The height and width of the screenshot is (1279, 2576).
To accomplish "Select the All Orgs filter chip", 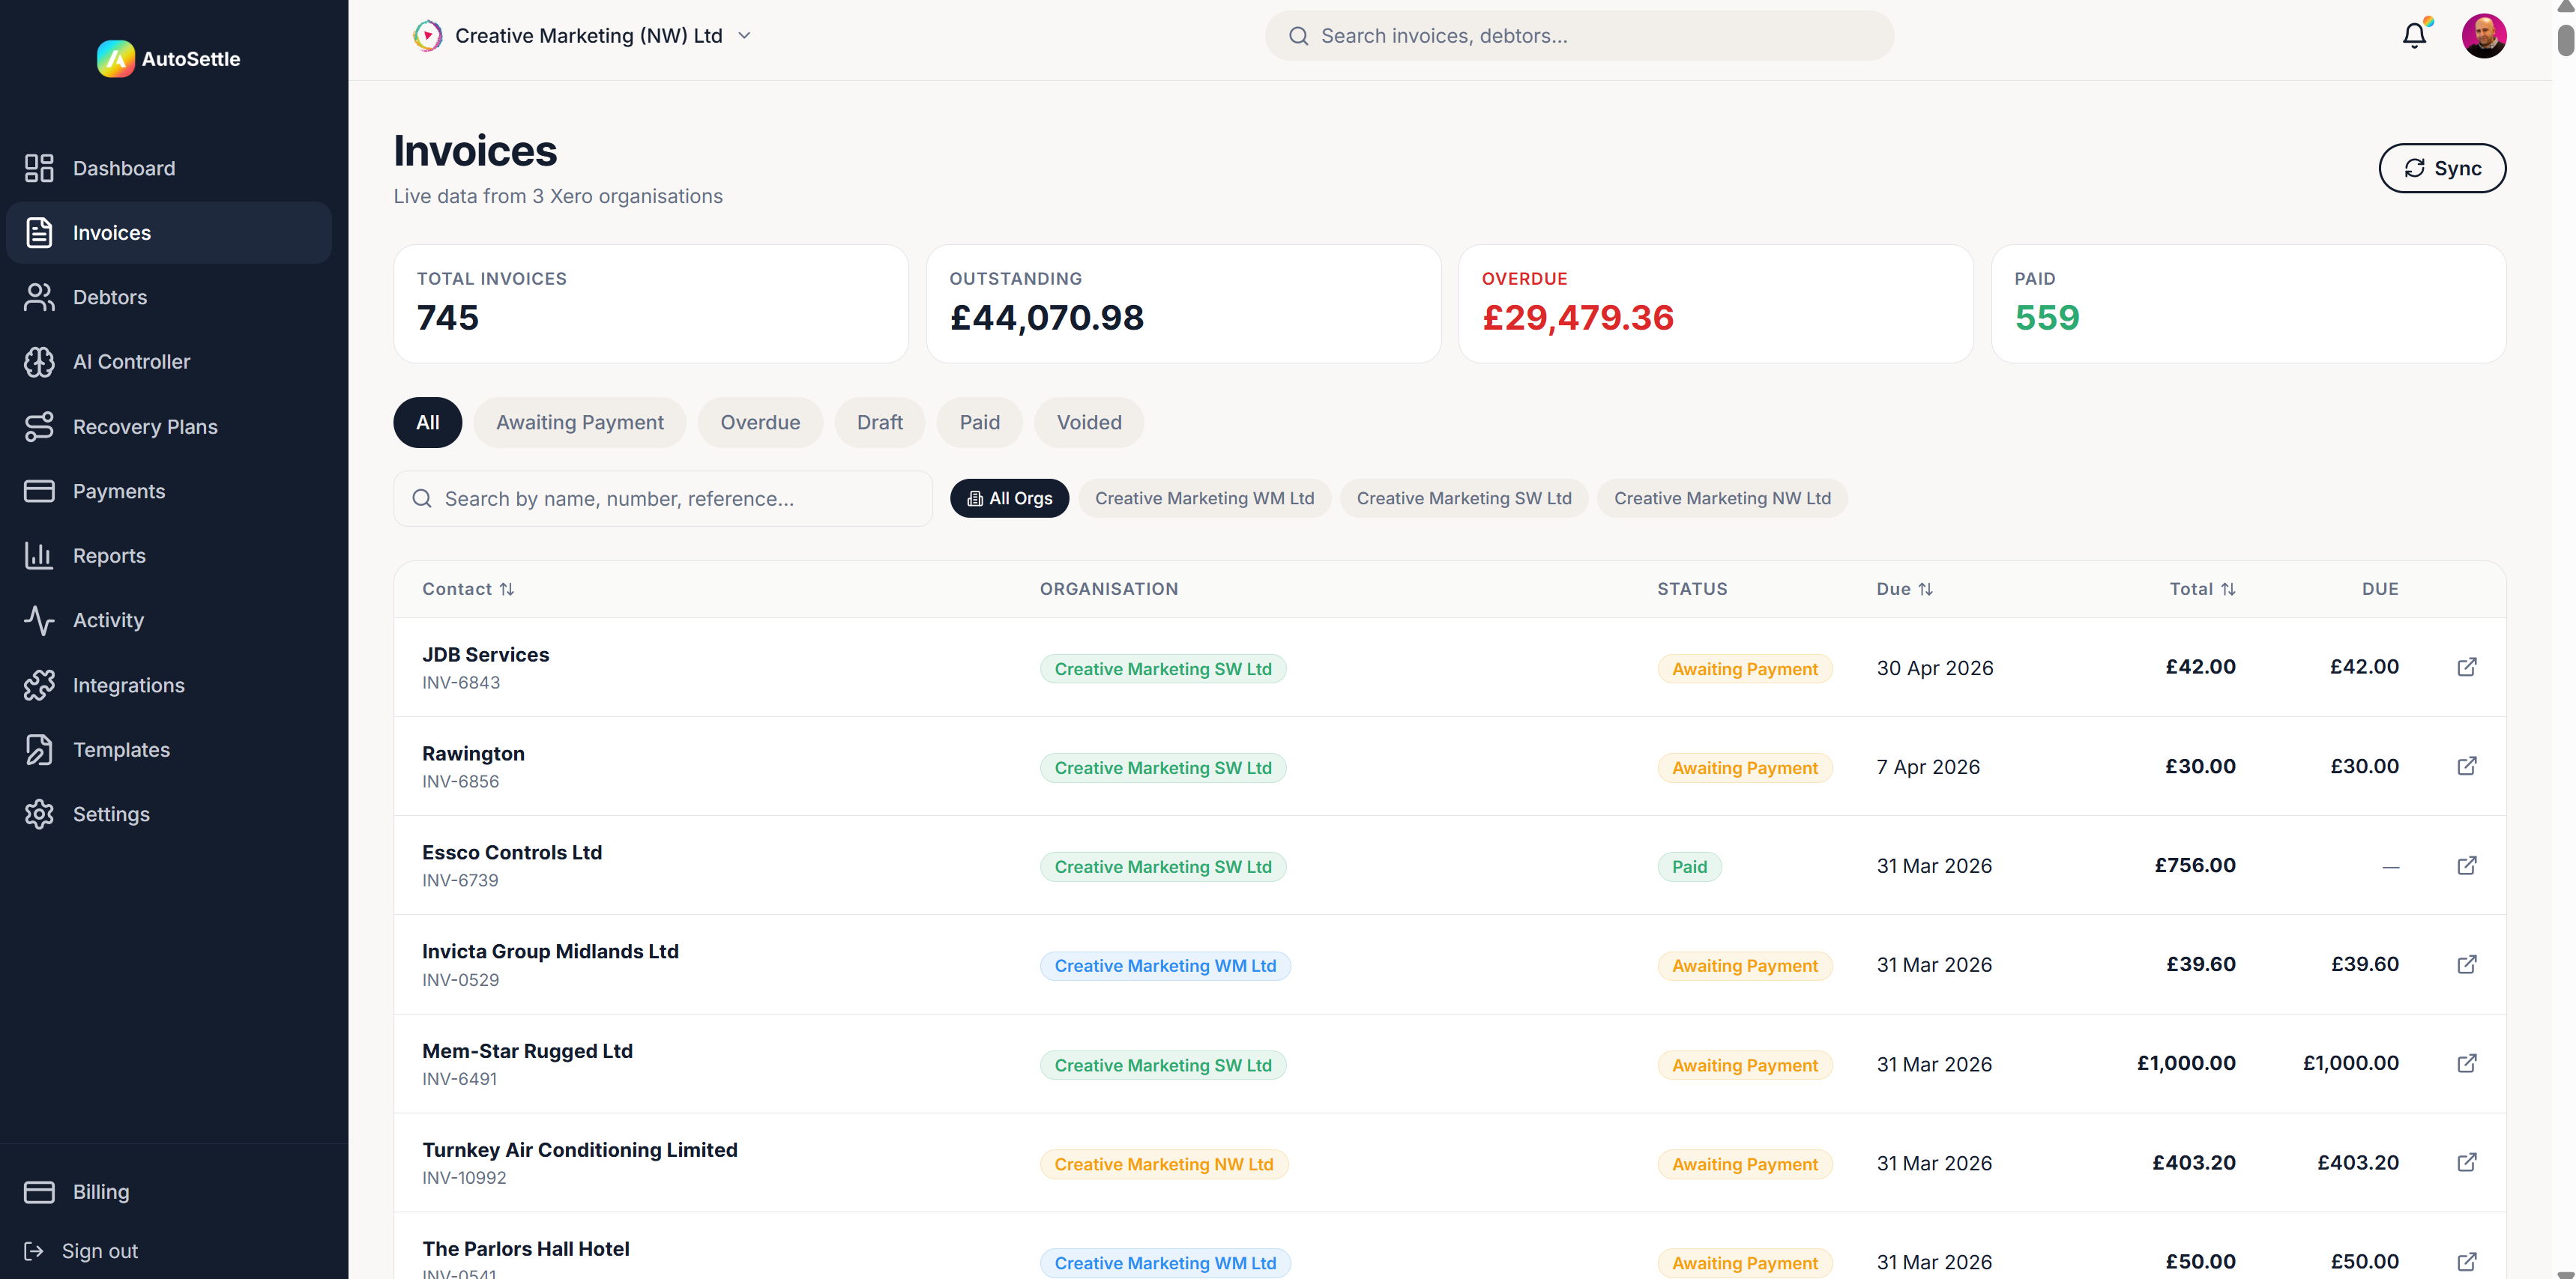I will (x=1009, y=498).
